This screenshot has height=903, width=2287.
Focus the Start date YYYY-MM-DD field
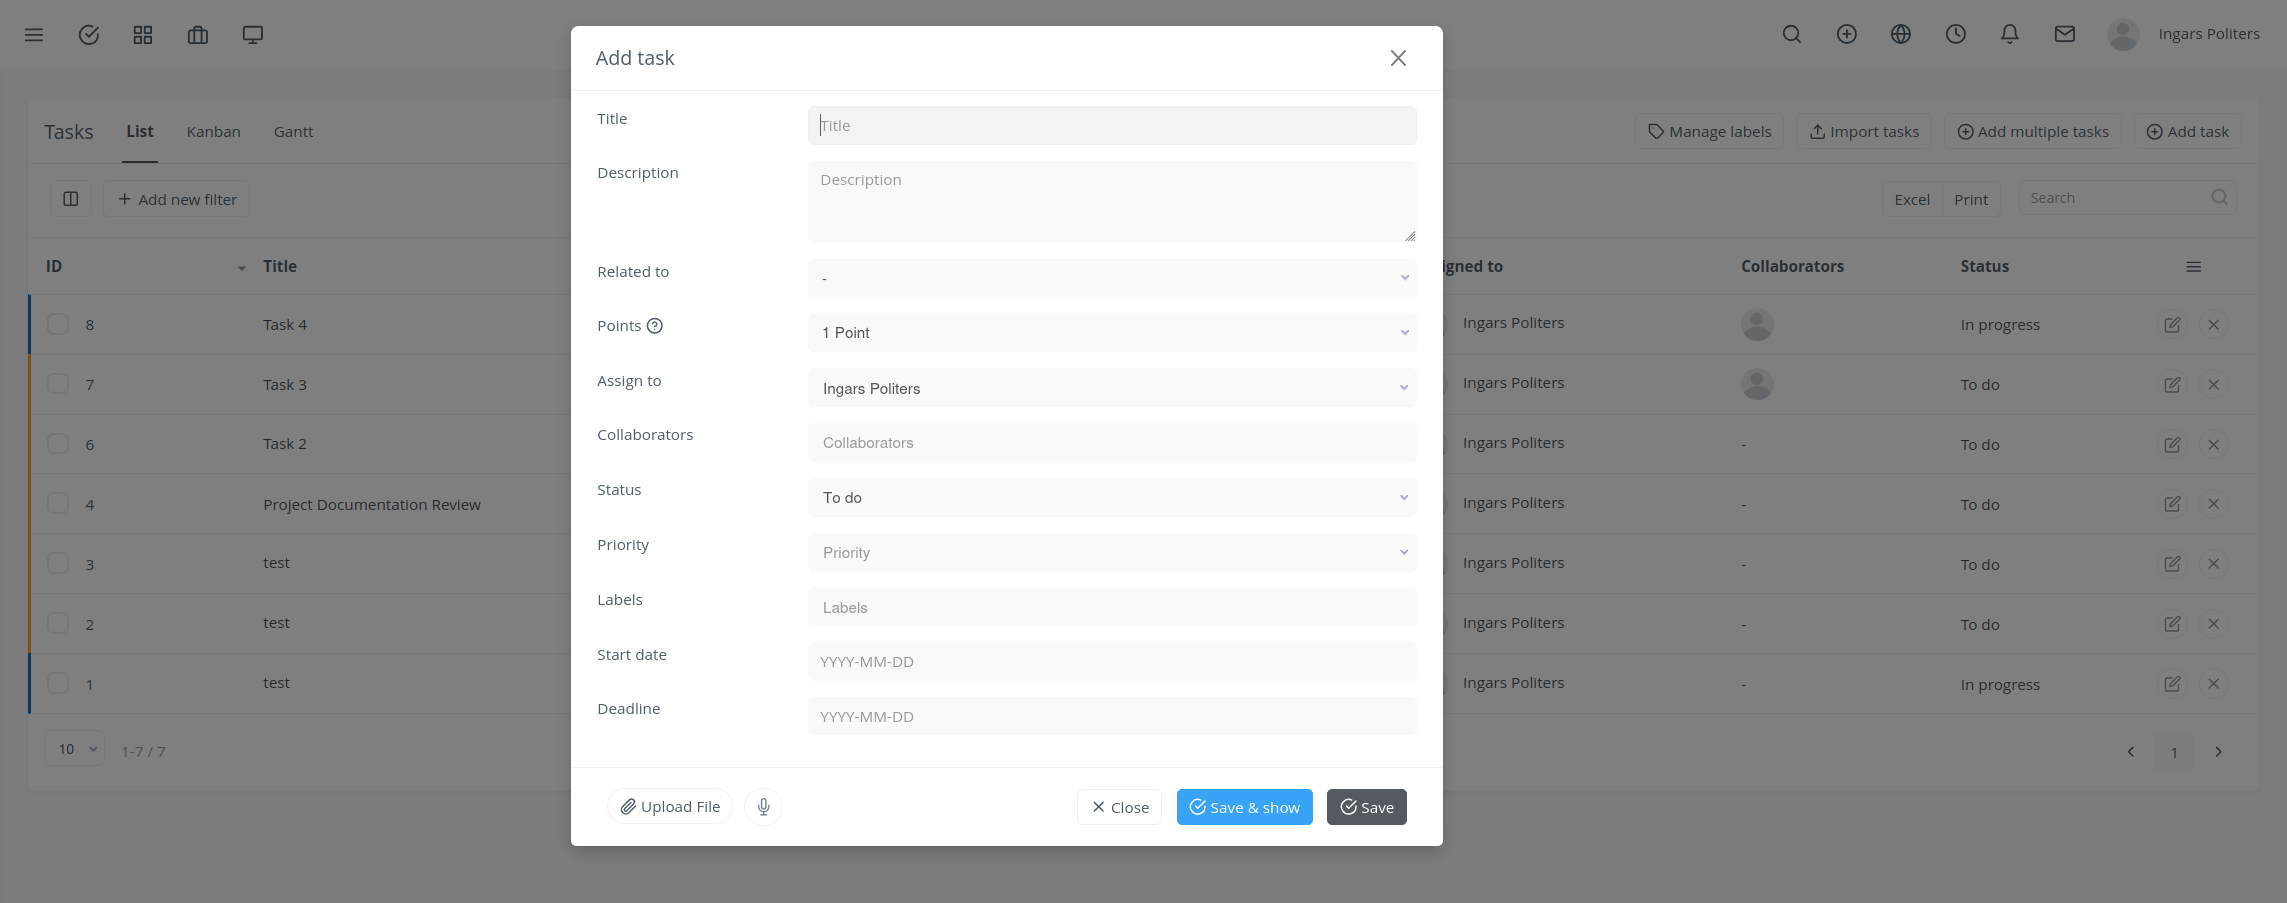[1111, 661]
